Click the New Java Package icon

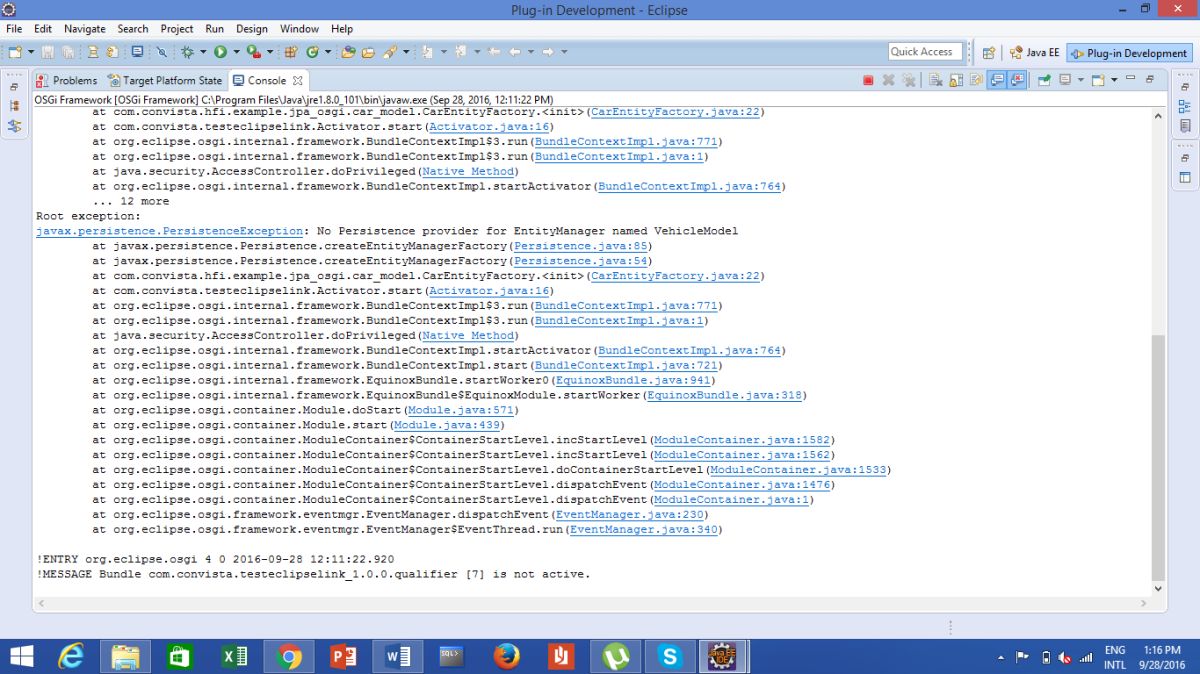tap(290, 51)
